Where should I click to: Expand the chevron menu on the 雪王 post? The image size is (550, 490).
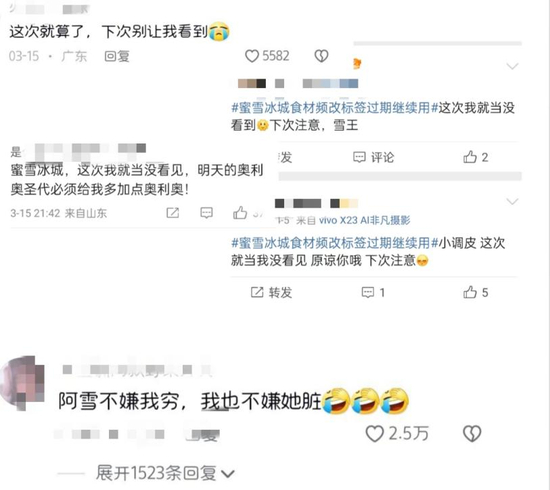click(x=512, y=66)
